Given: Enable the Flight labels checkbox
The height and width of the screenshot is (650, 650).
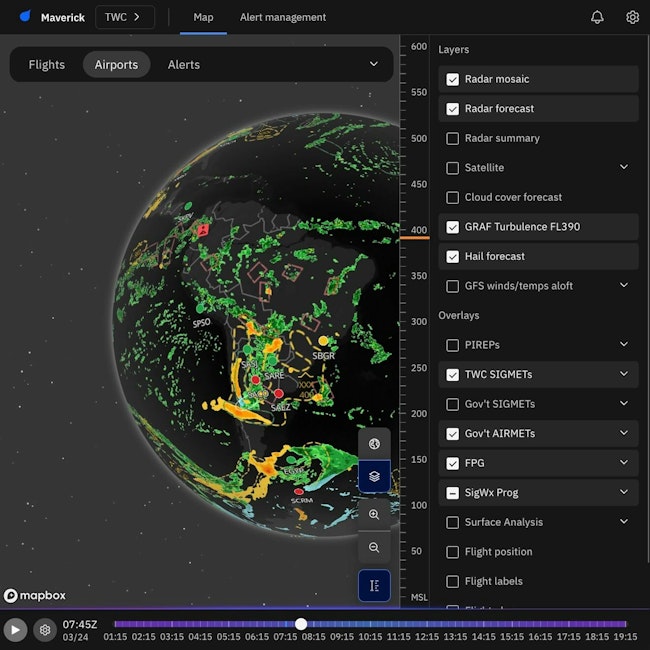Looking at the screenshot, I should point(452,581).
